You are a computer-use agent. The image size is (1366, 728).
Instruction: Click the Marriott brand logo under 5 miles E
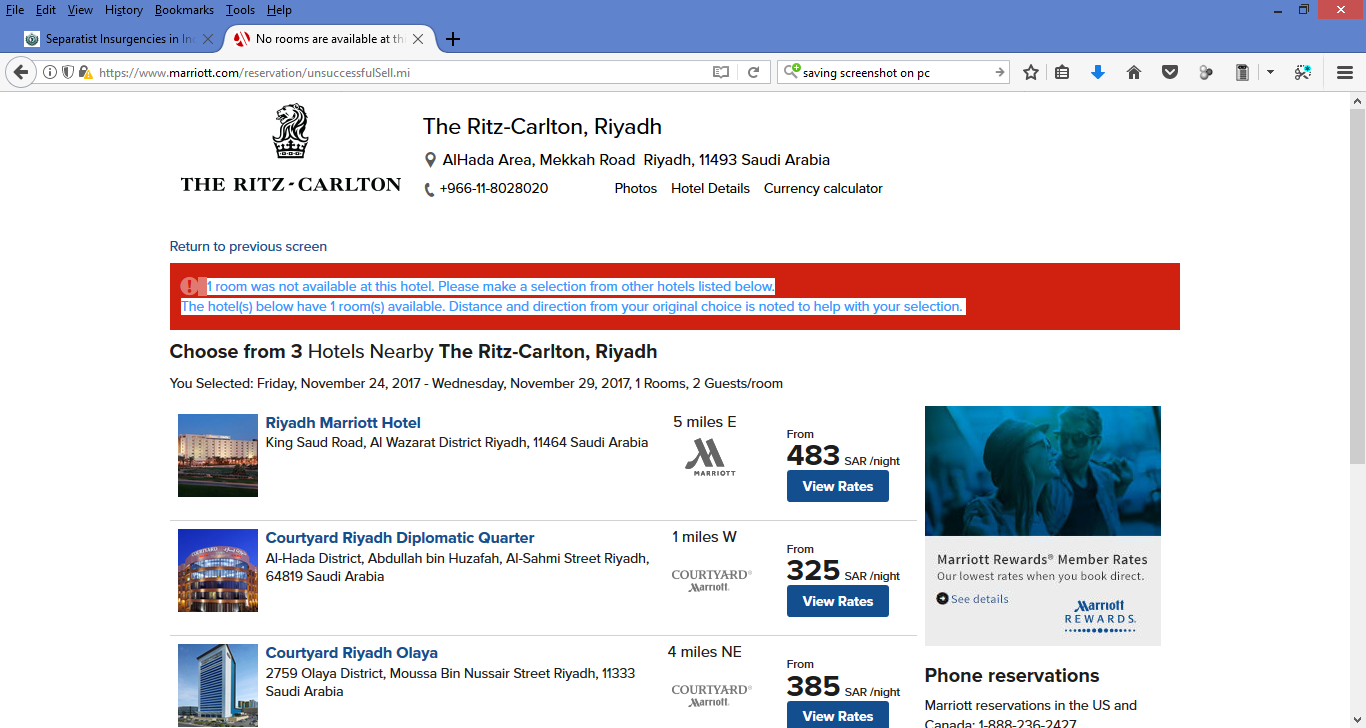(711, 457)
